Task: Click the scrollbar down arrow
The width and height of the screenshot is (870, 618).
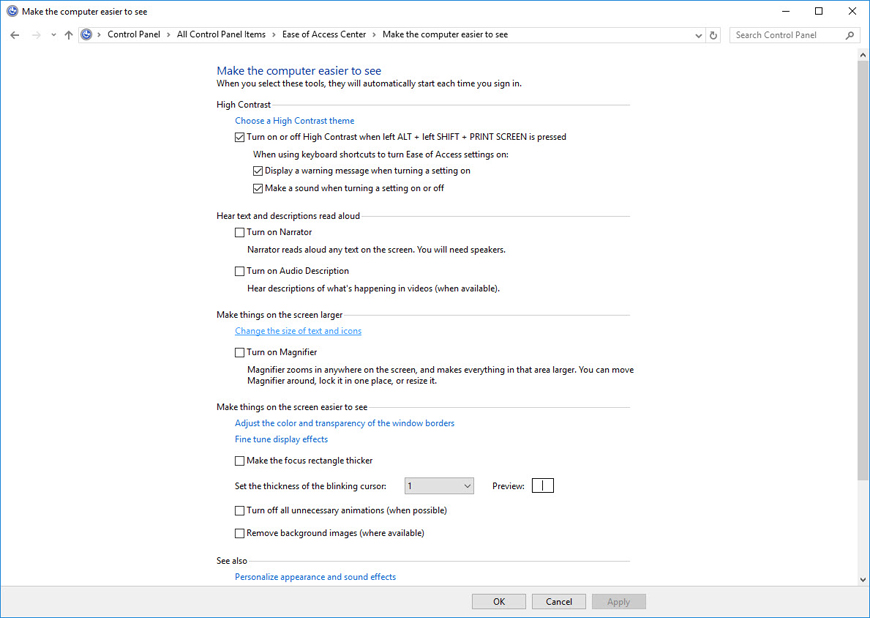Action: click(863, 580)
